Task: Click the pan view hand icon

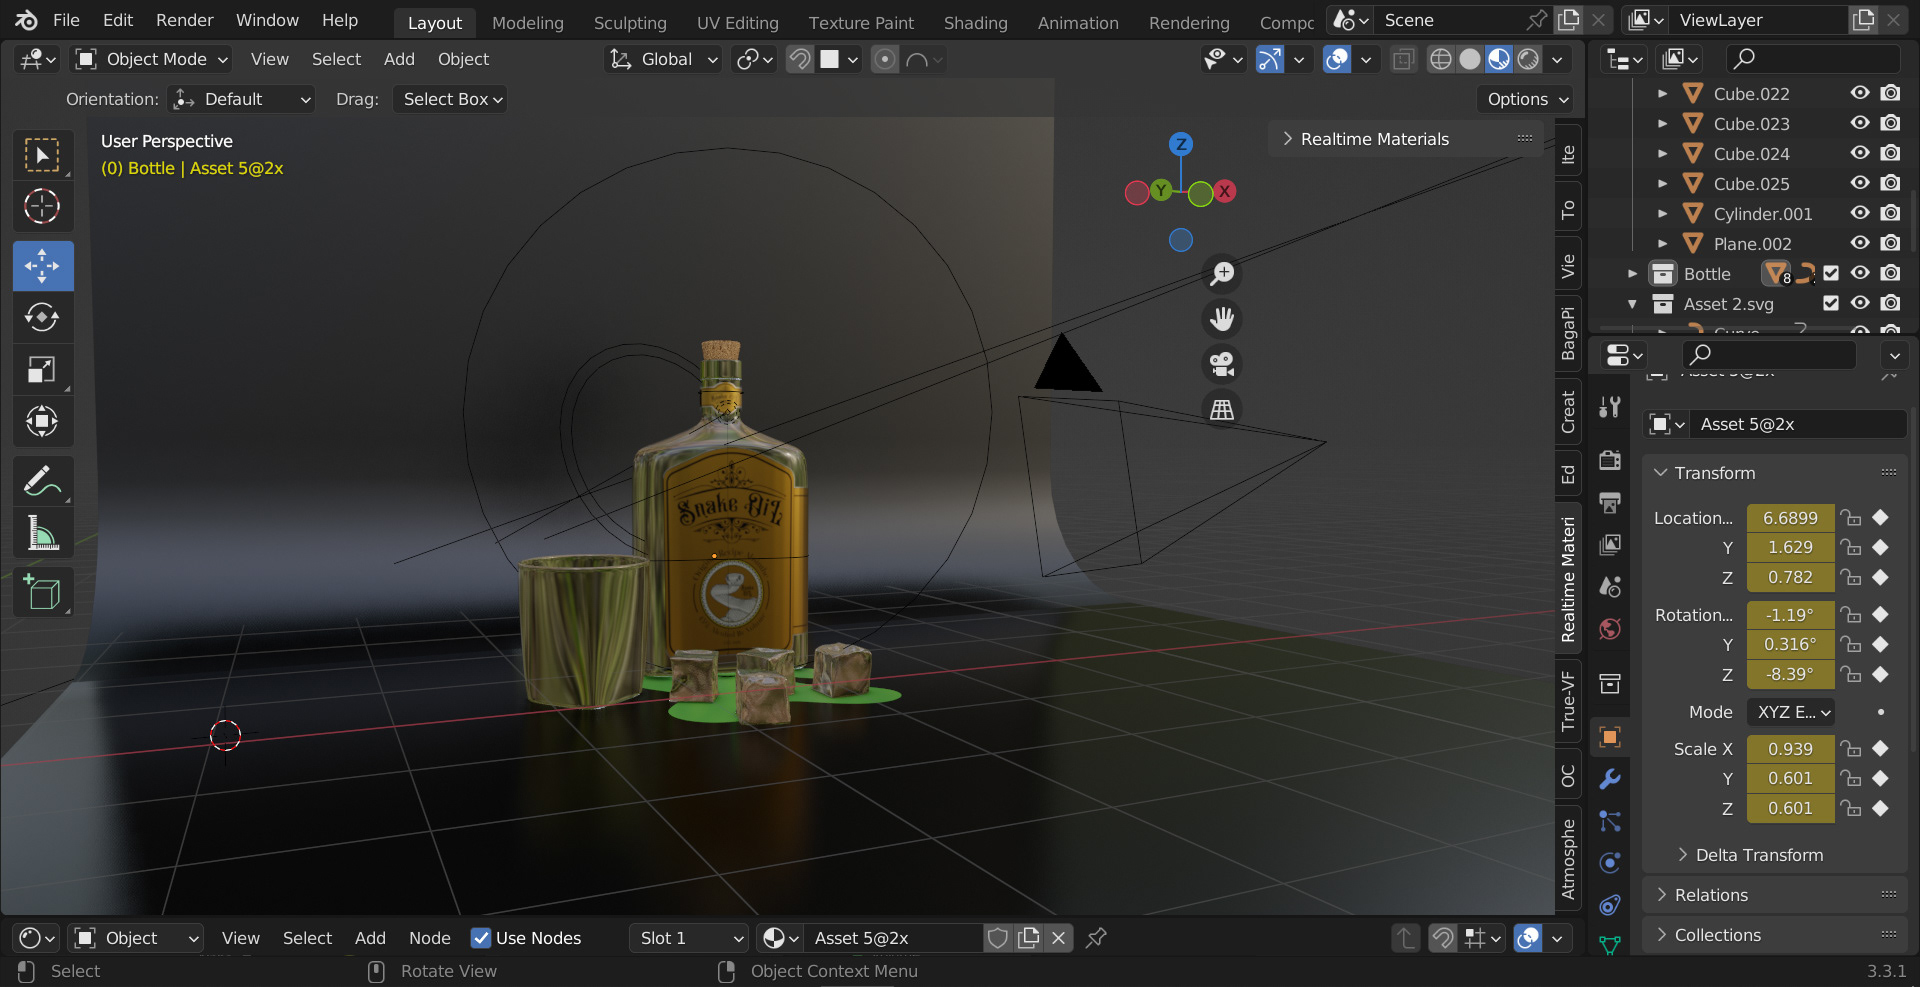Action: 1222,319
